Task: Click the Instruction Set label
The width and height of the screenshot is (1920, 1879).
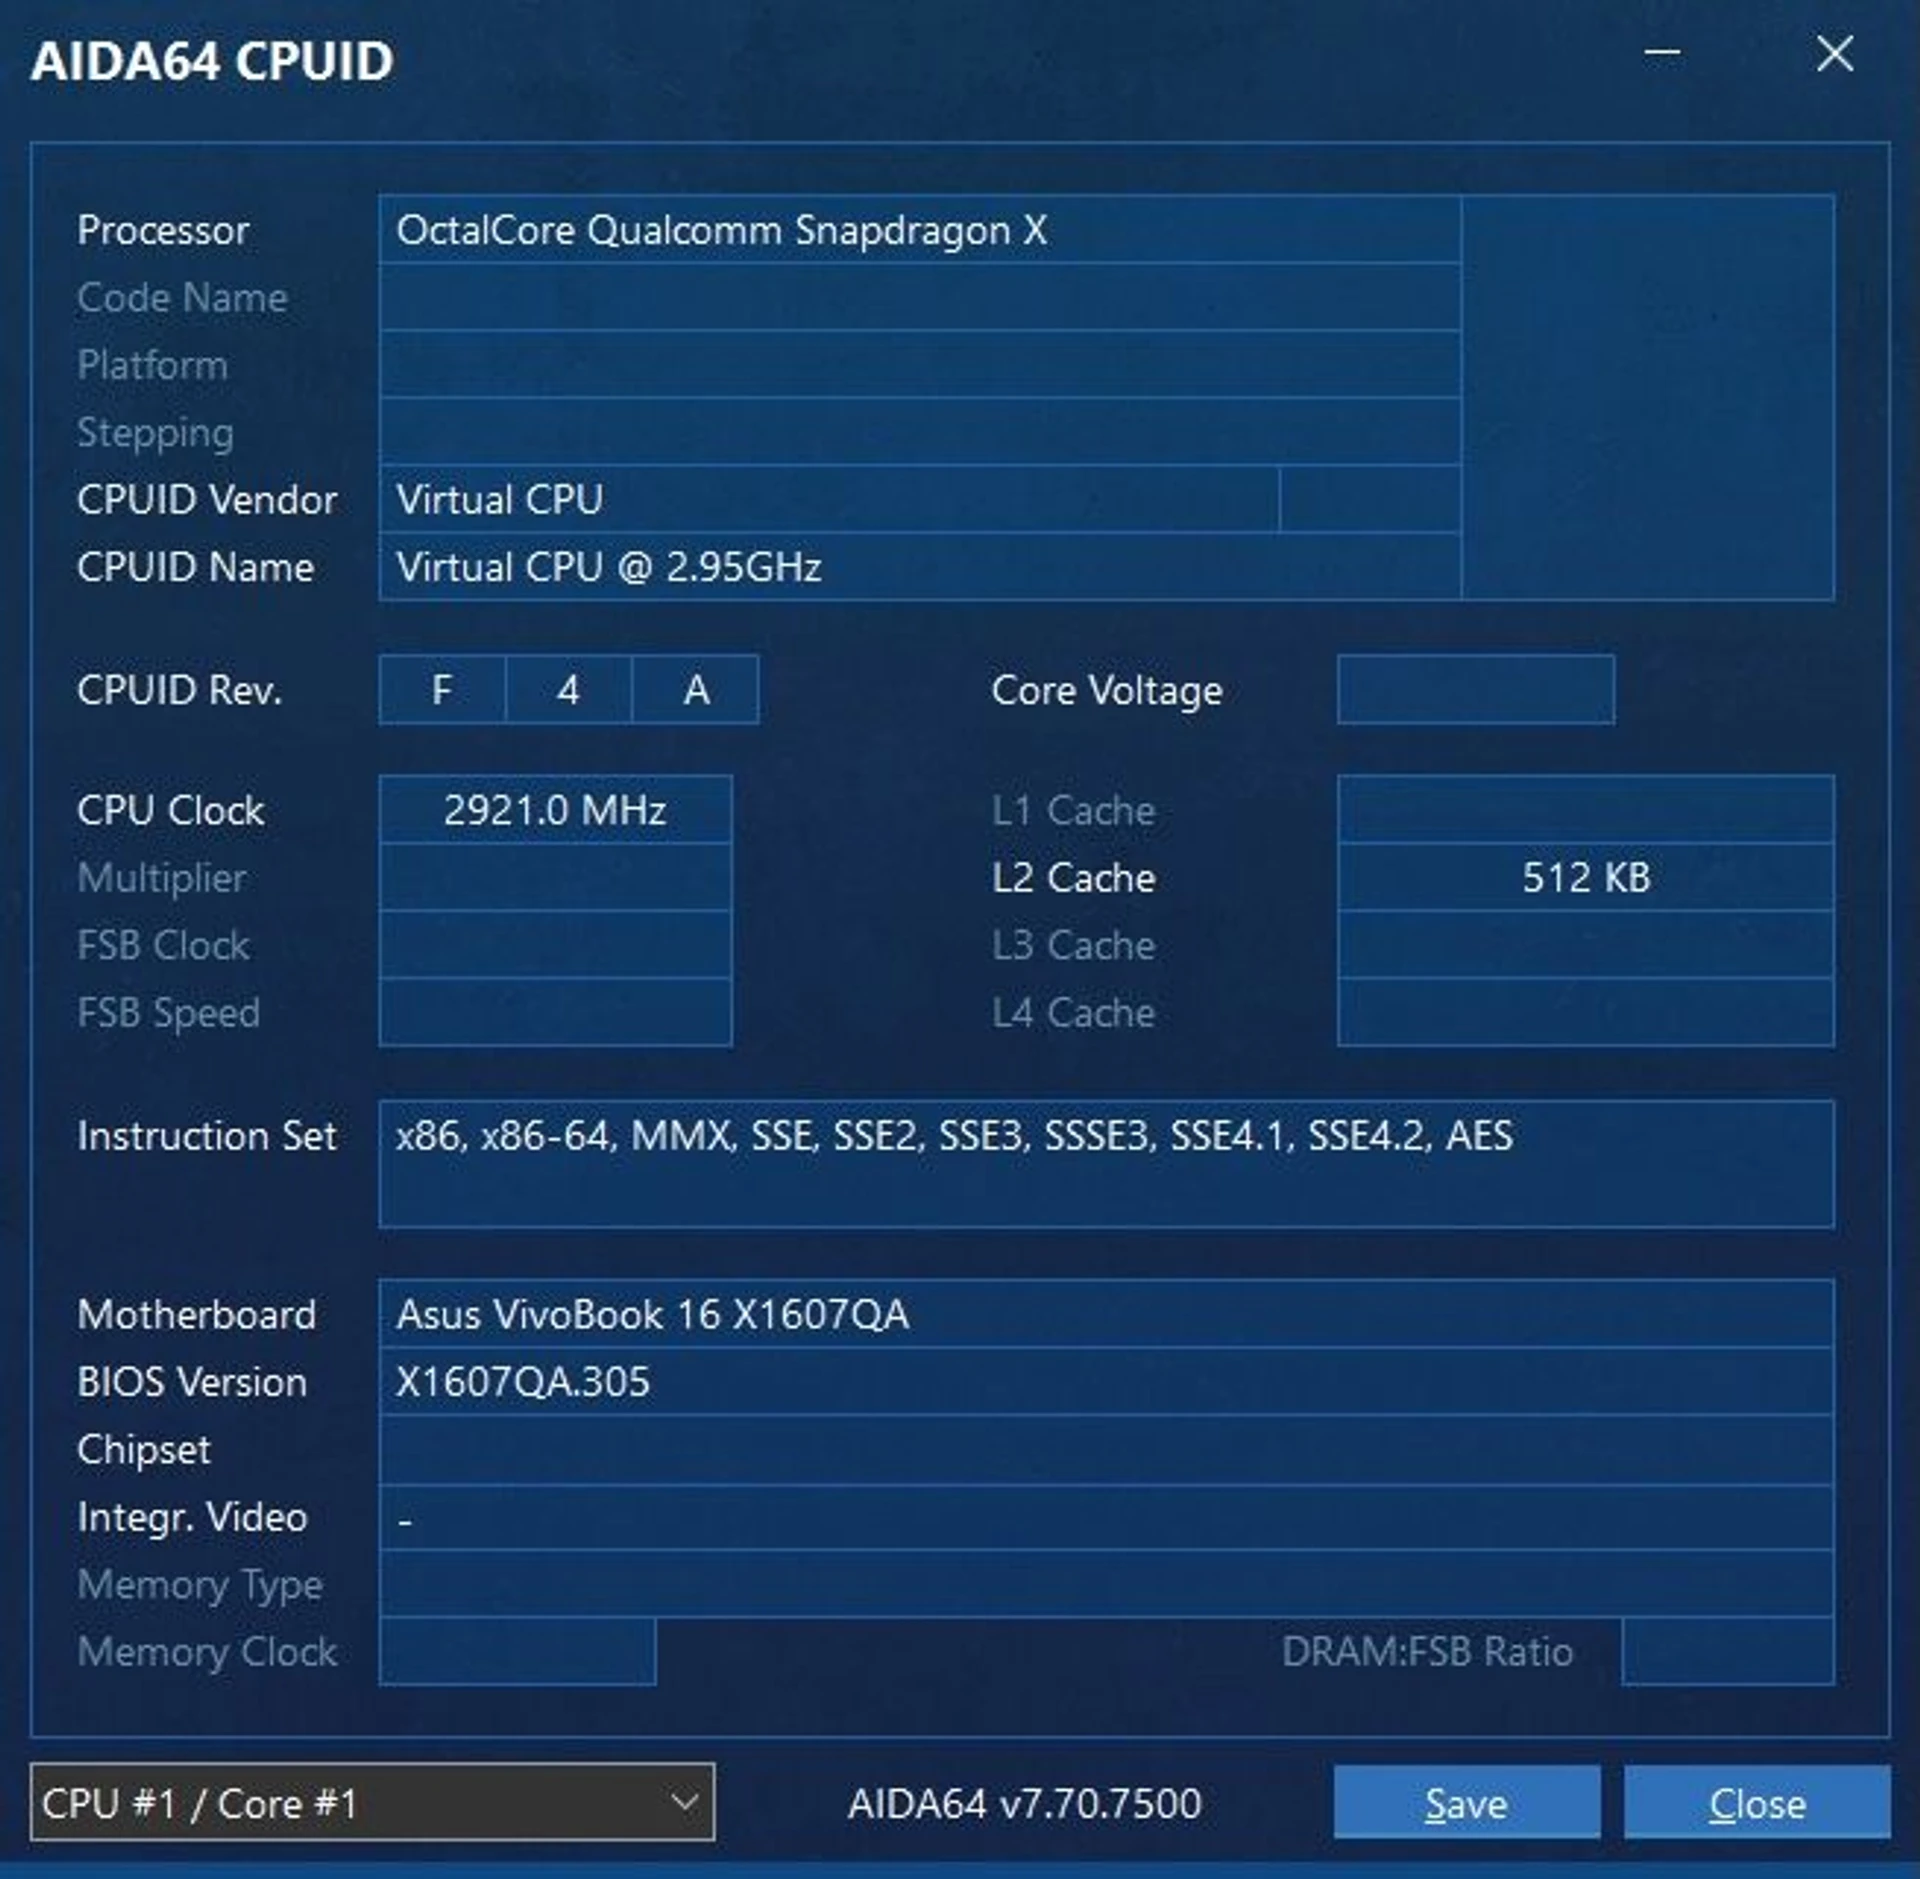Action: tap(207, 1135)
